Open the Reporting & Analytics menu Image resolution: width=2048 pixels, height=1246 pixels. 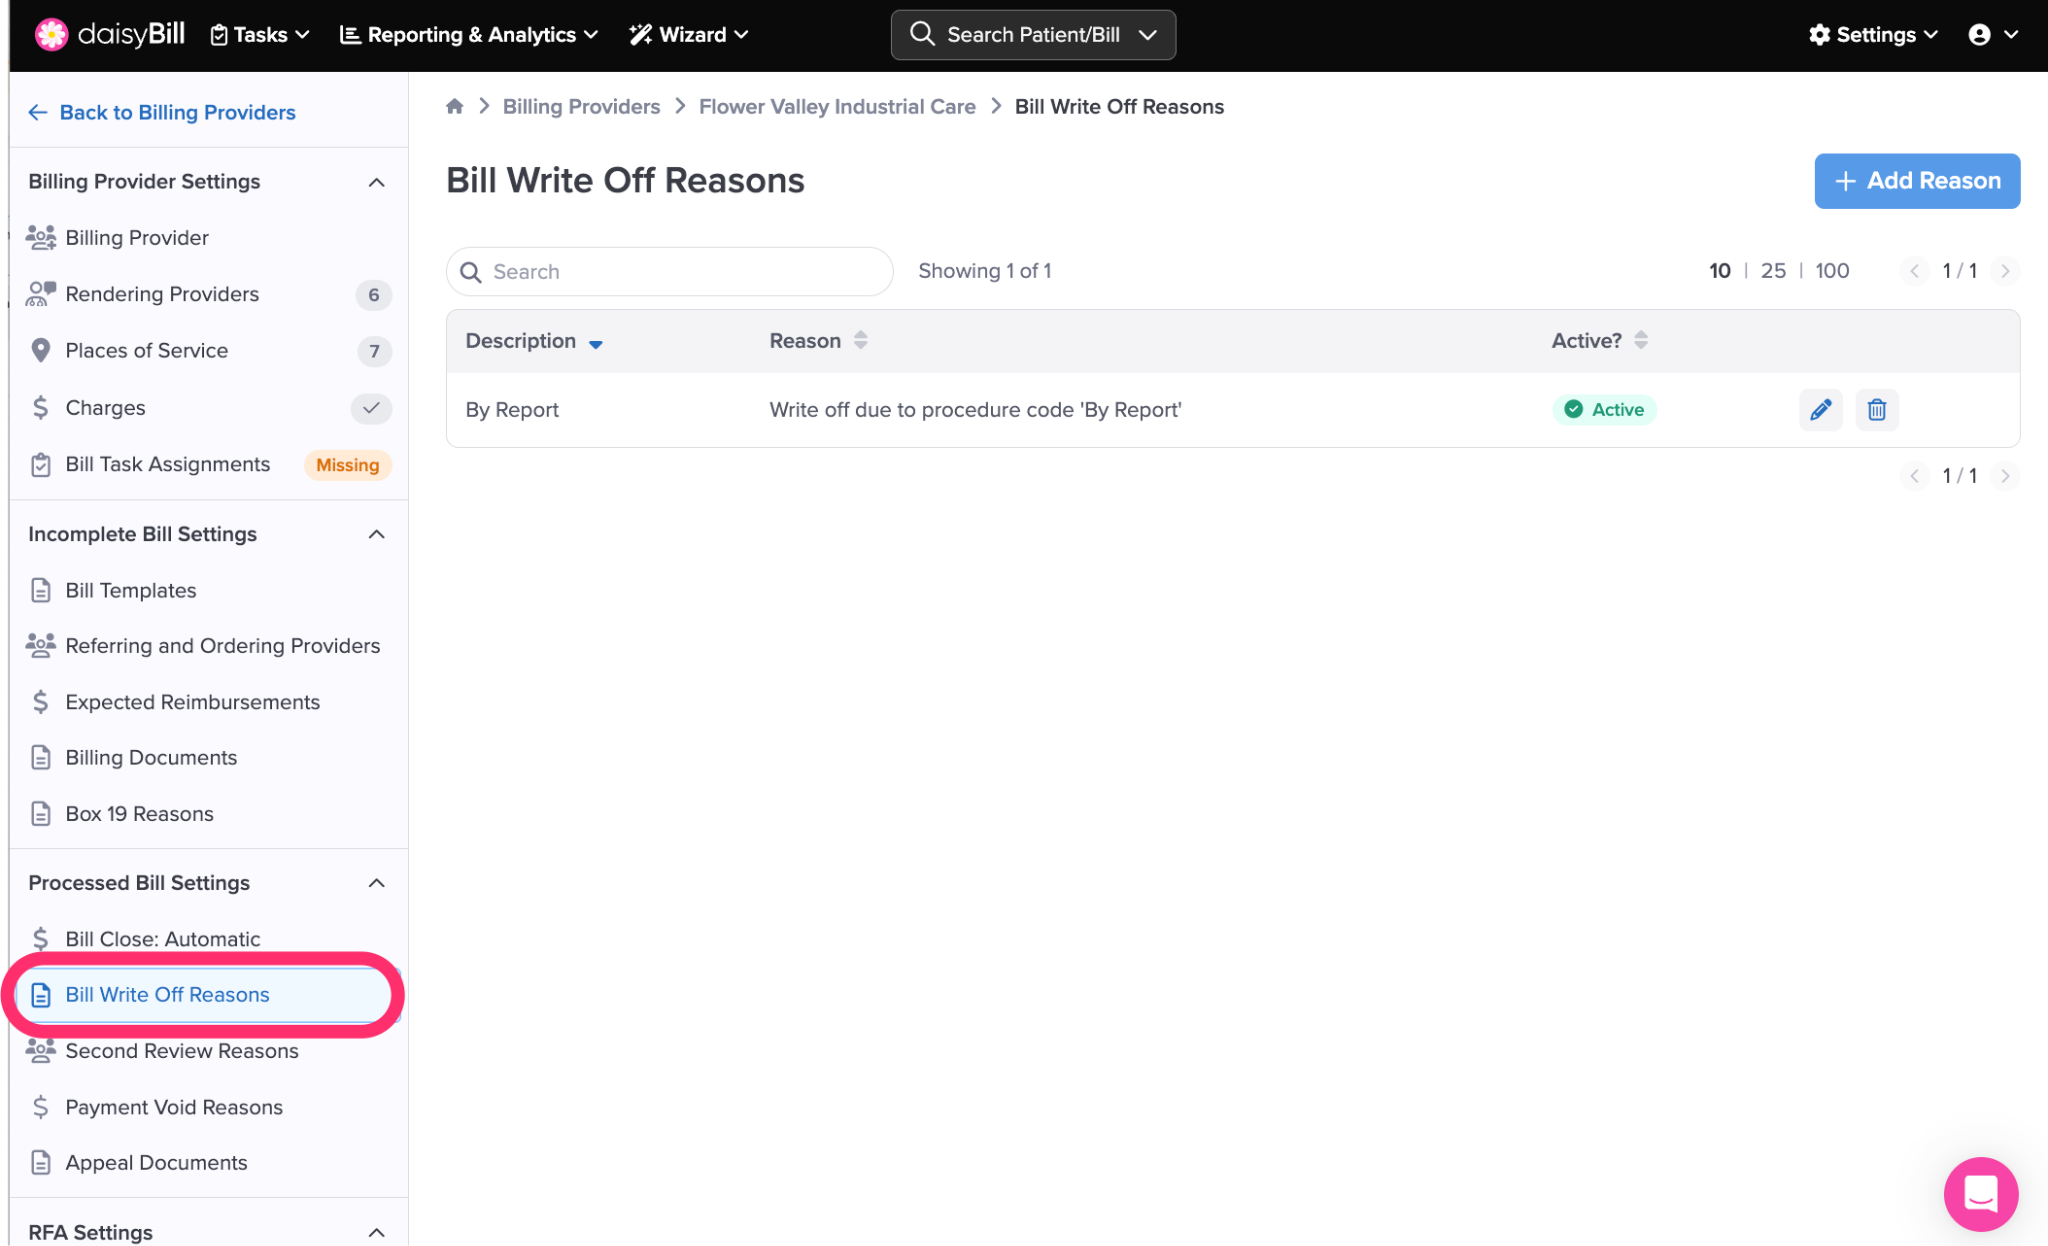tap(469, 34)
